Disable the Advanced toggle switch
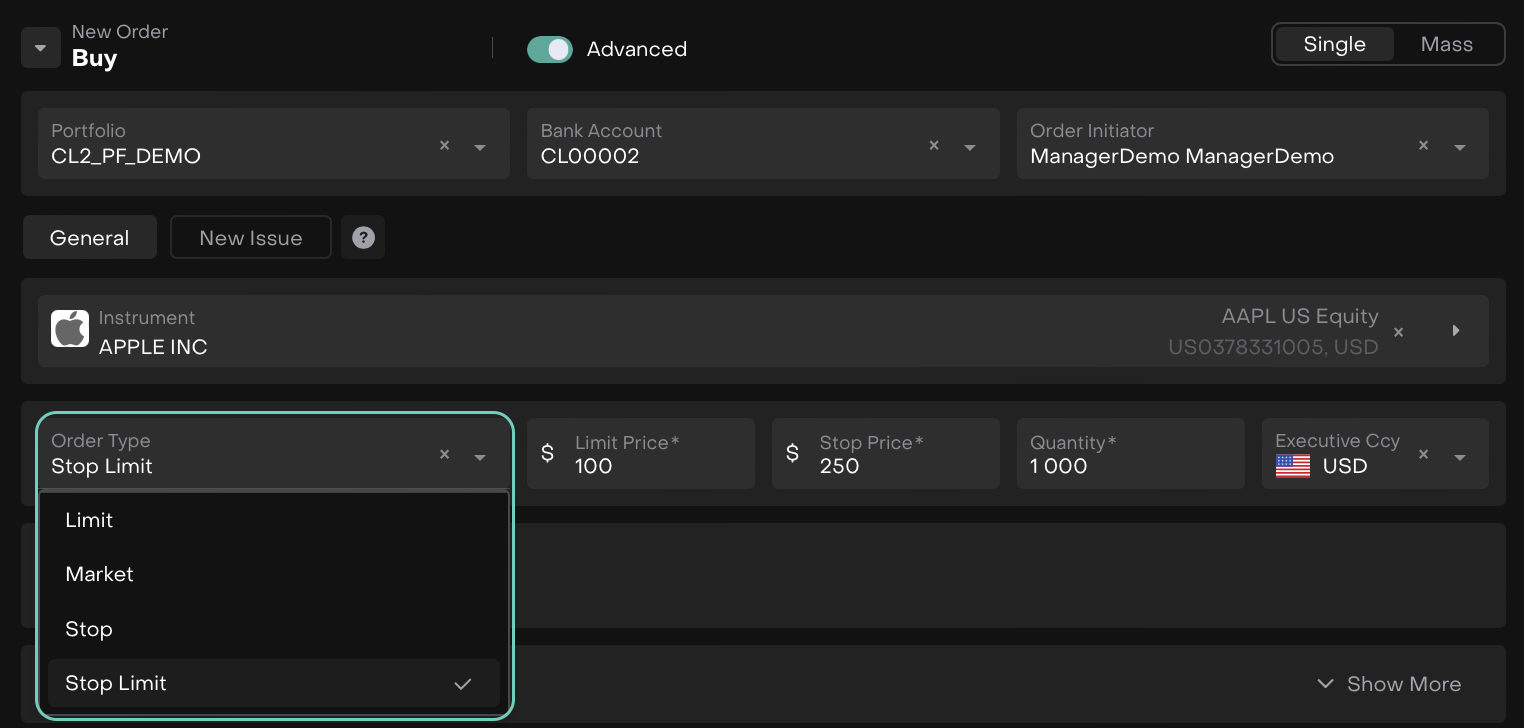Screen dimensions: 1524x728 550,49
